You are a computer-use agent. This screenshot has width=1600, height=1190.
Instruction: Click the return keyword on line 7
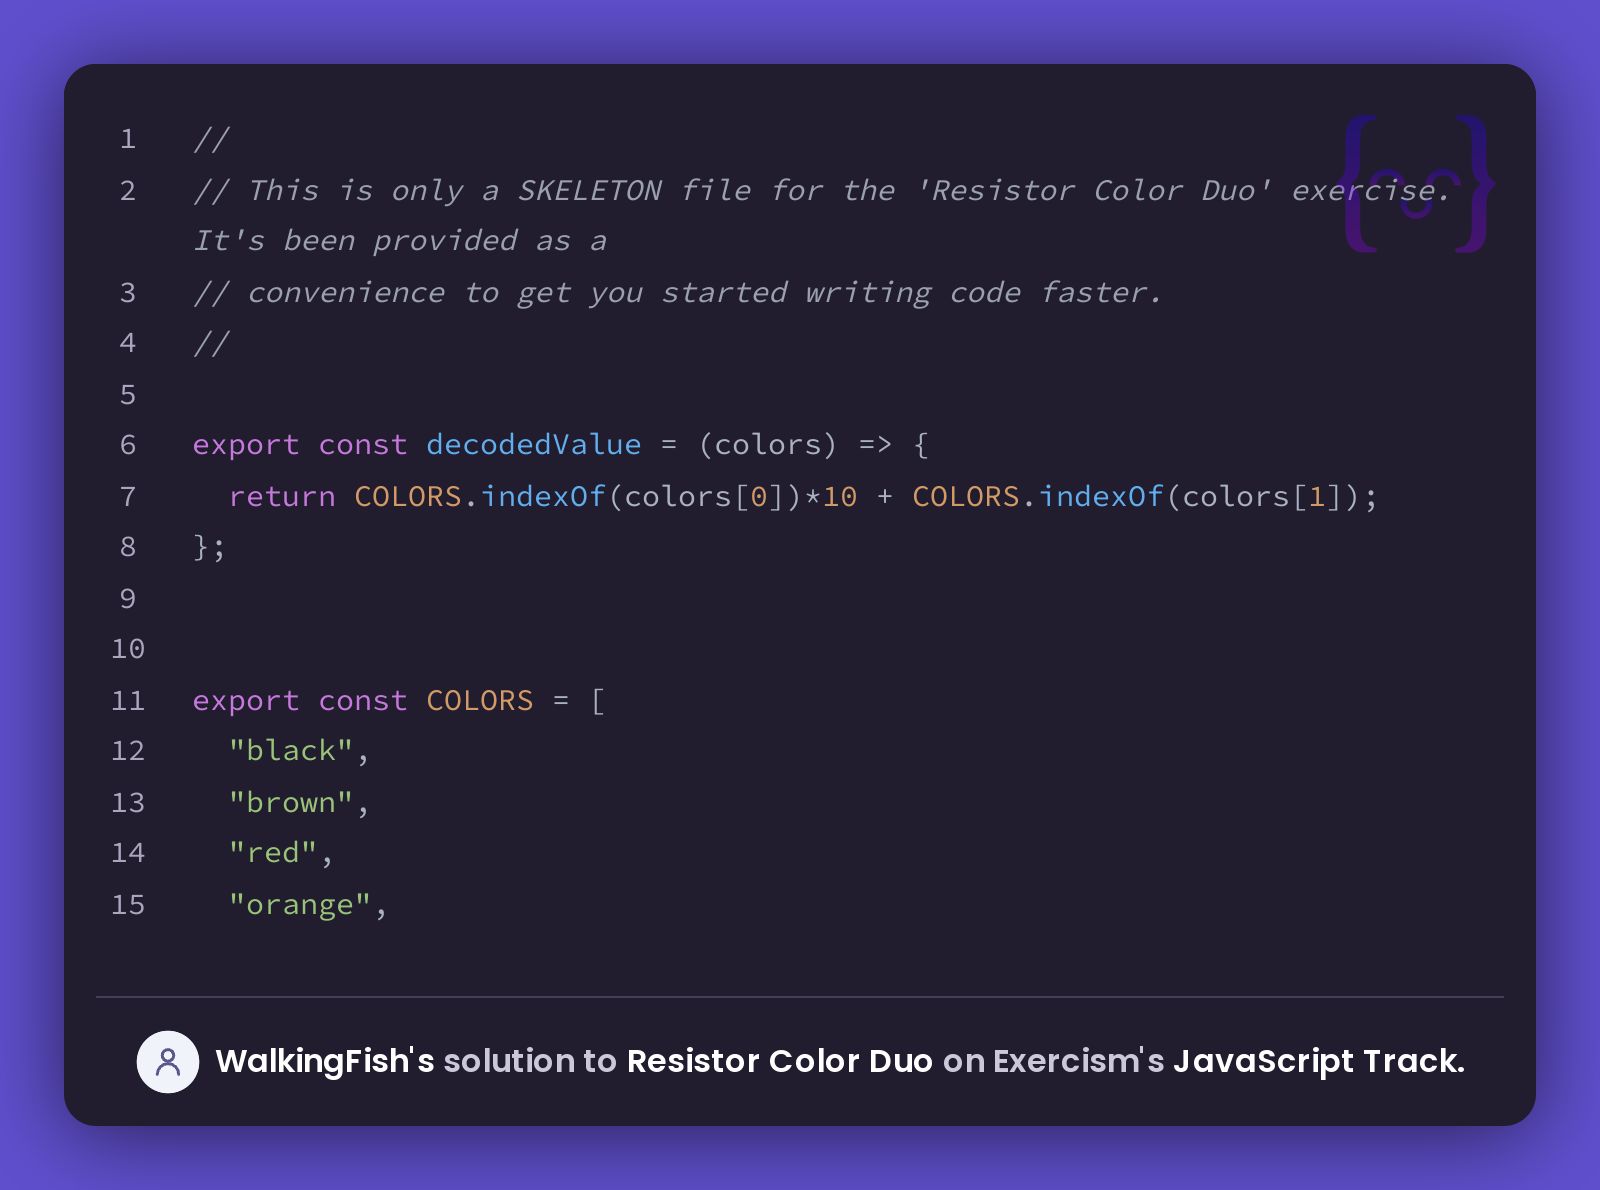282,496
